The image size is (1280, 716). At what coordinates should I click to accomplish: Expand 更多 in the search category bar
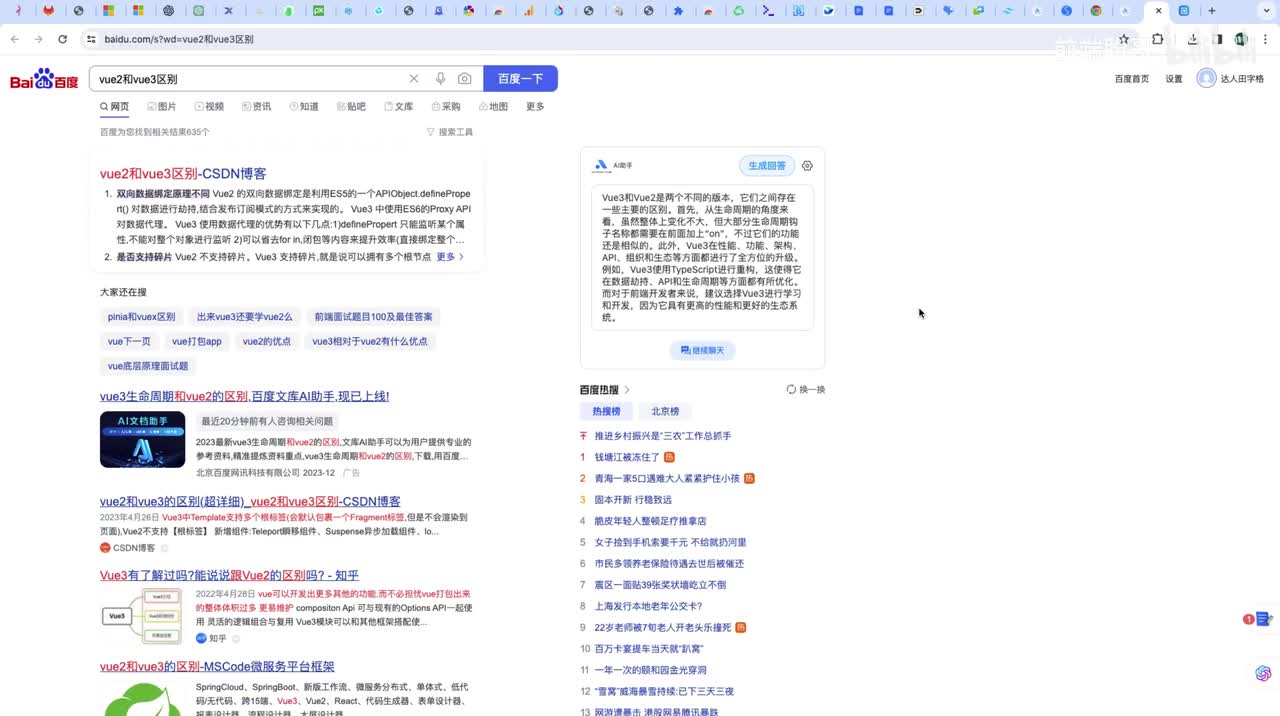pos(535,107)
